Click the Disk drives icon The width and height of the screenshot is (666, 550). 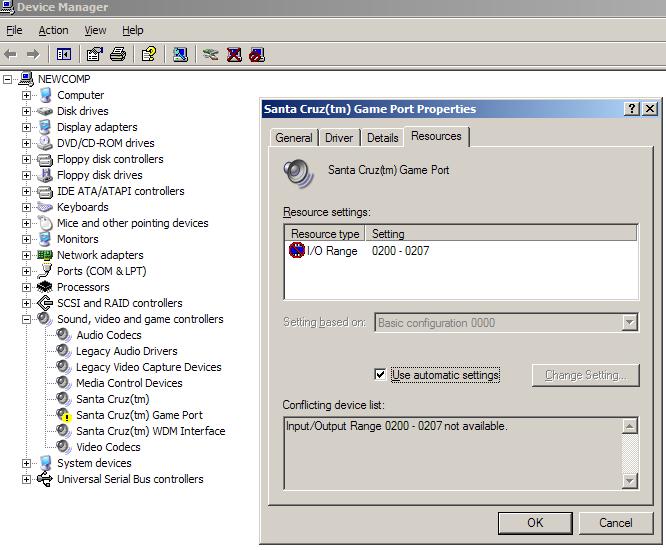pyautogui.click(x=45, y=111)
